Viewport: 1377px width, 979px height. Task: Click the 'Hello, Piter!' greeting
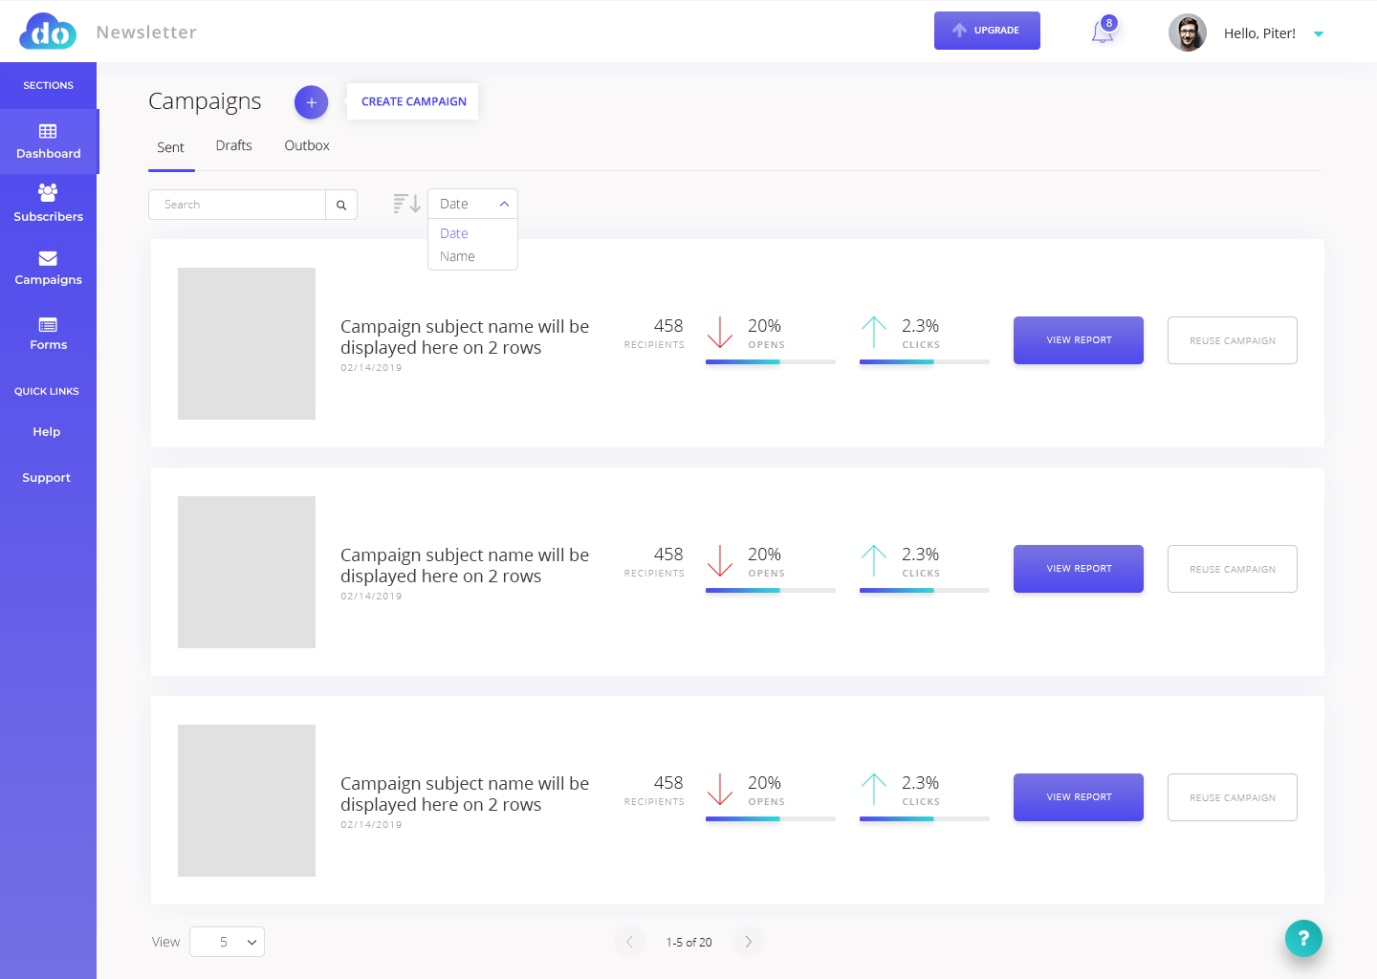[1259, 33]
